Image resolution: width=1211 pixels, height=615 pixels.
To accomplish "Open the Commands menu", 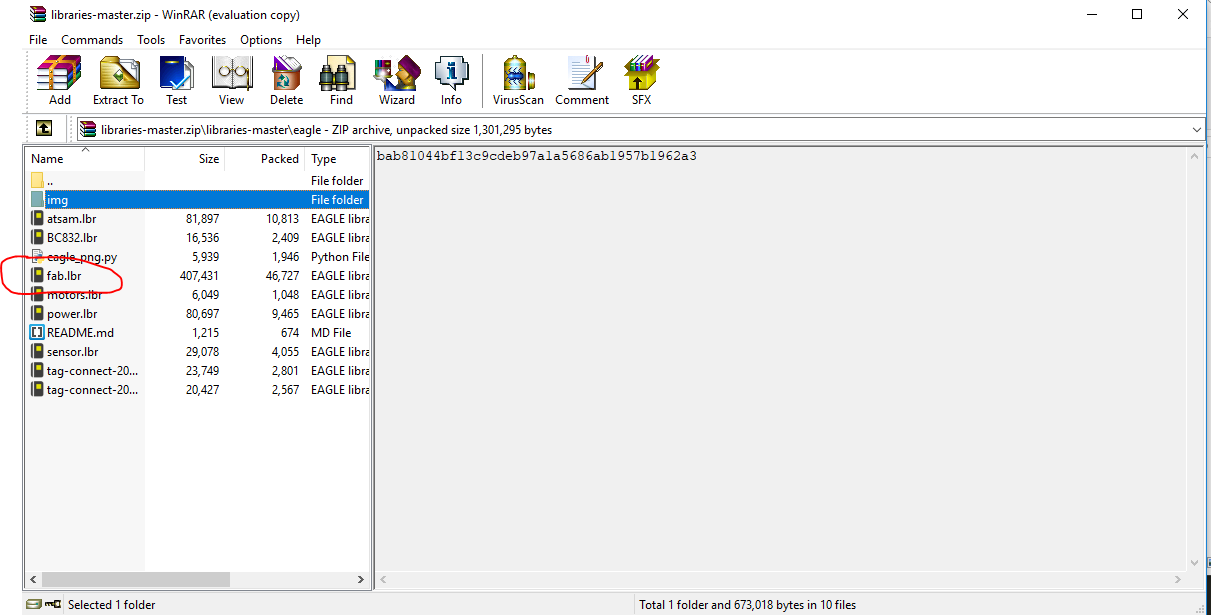I will [92, 40].
